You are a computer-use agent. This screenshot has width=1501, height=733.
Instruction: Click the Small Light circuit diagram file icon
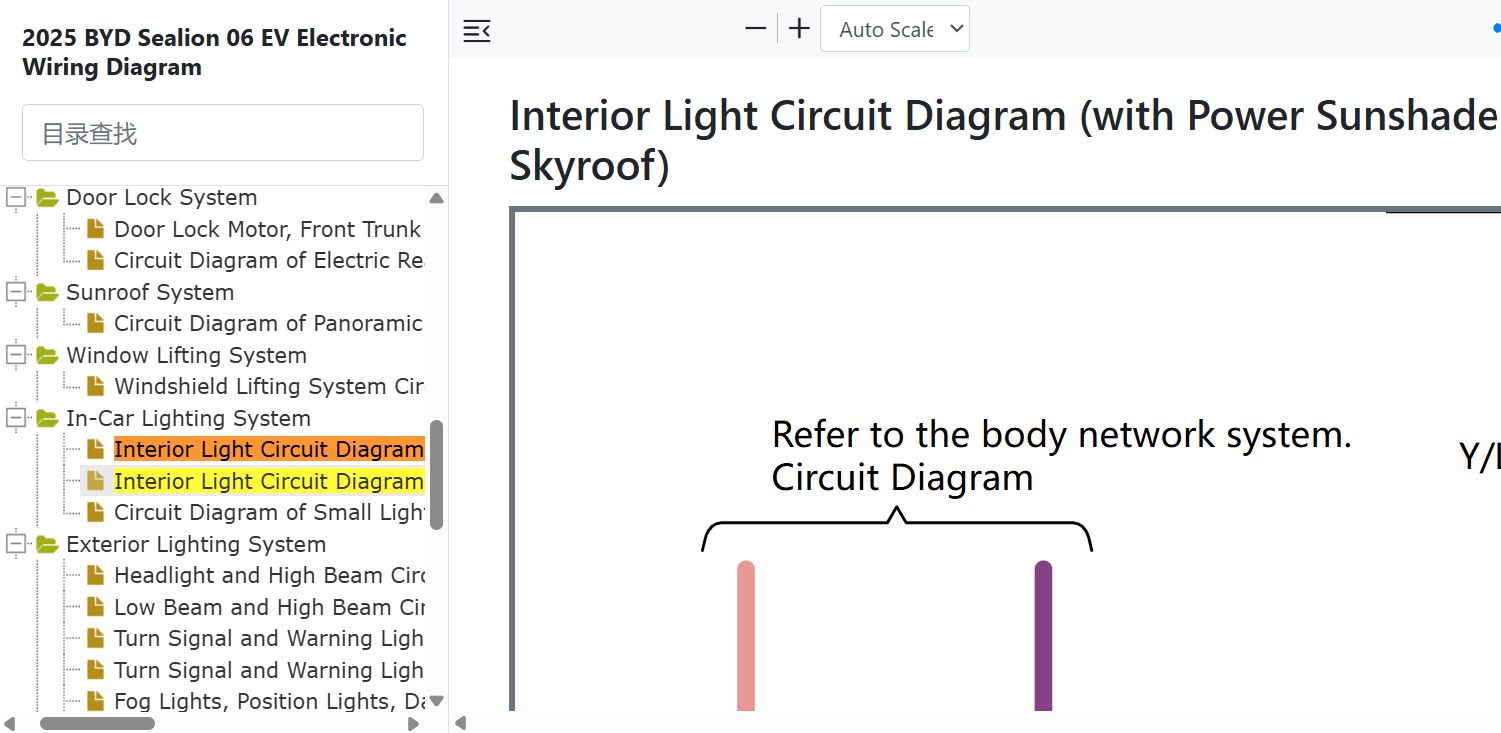(x=96, y=512)
